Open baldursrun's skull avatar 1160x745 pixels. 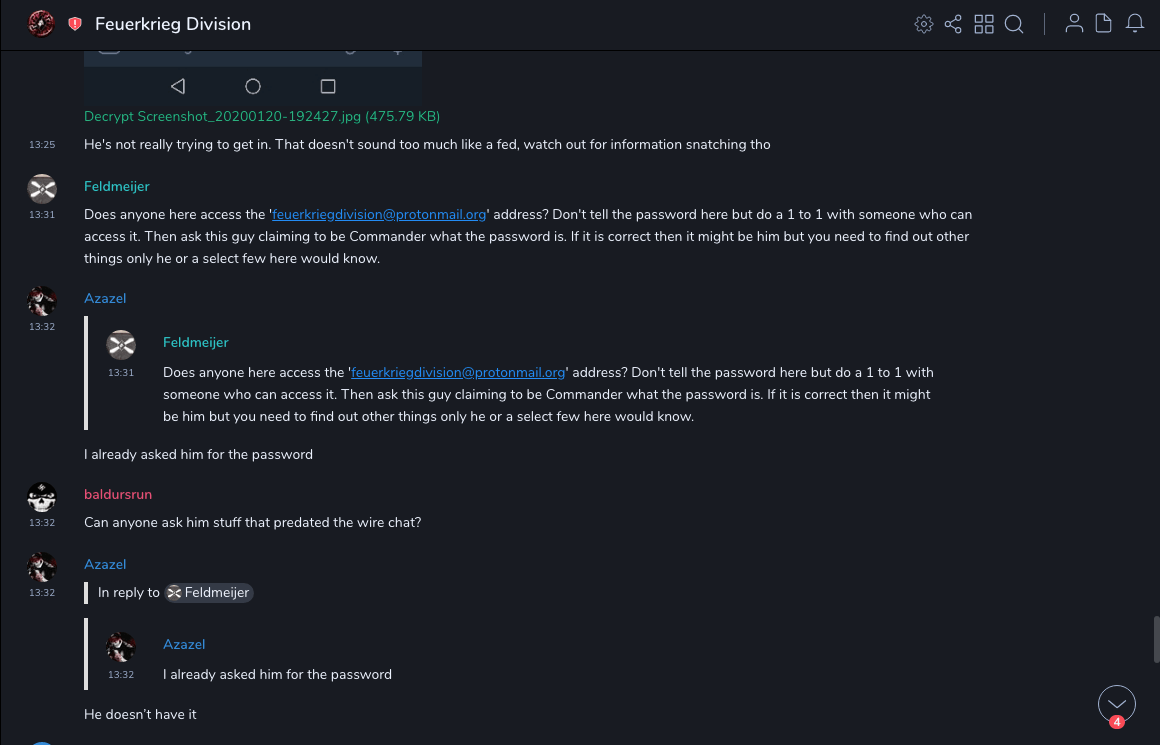click(42, 497)
